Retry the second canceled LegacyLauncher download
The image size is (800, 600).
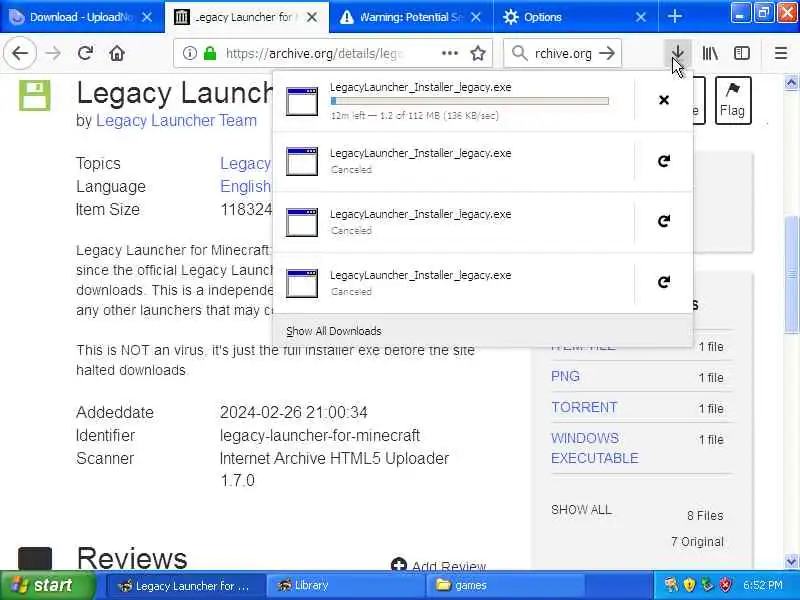coord(664,221)
